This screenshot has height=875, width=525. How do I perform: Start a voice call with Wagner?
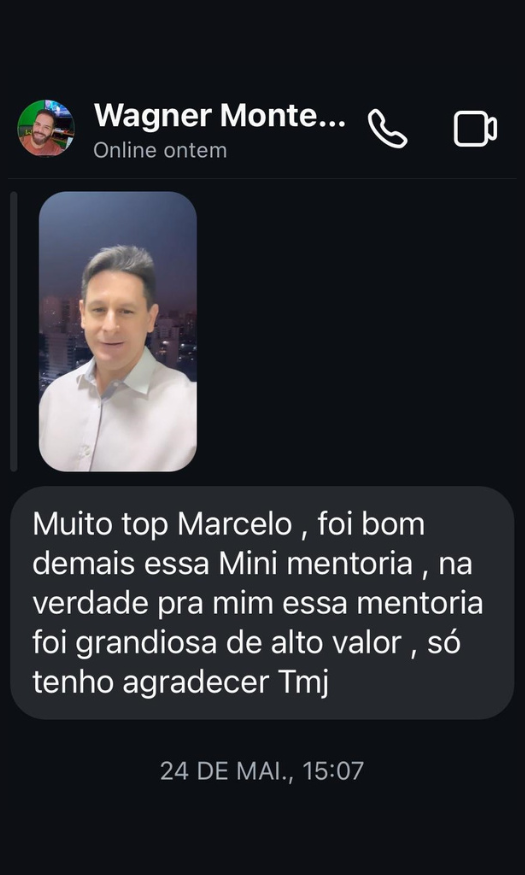(387, 129)
